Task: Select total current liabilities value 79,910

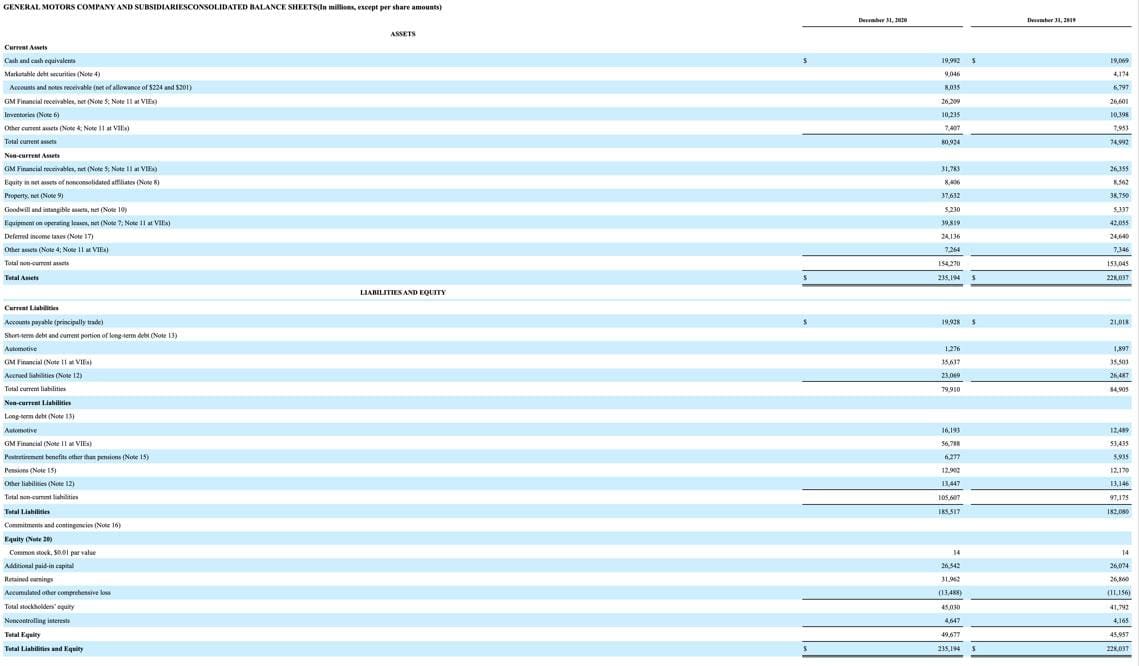Action: (950, 389)
